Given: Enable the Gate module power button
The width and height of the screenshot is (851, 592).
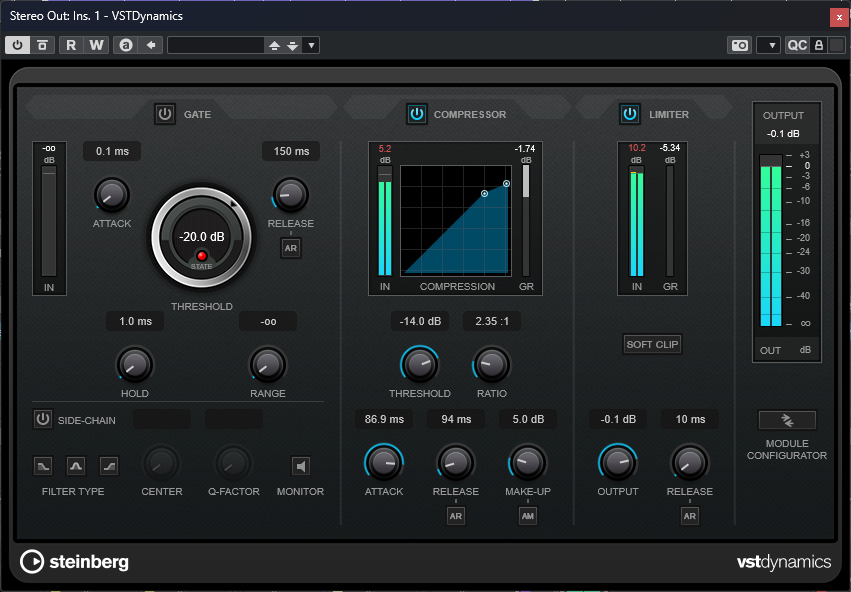Looking at the screenshot, I should [165, 114].
